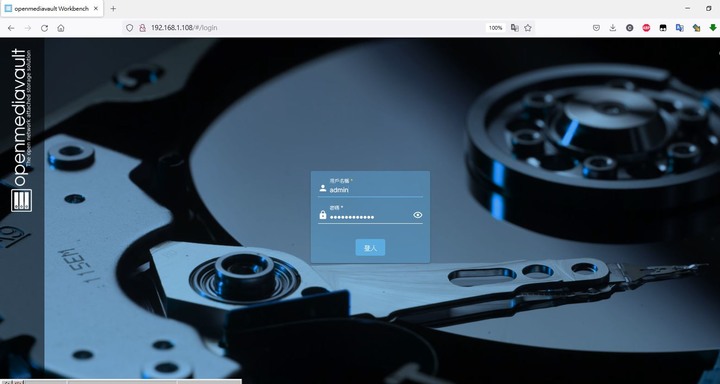Close the openmediavault Workbench tab
The image size is (720, 384).
pos(96,9)
